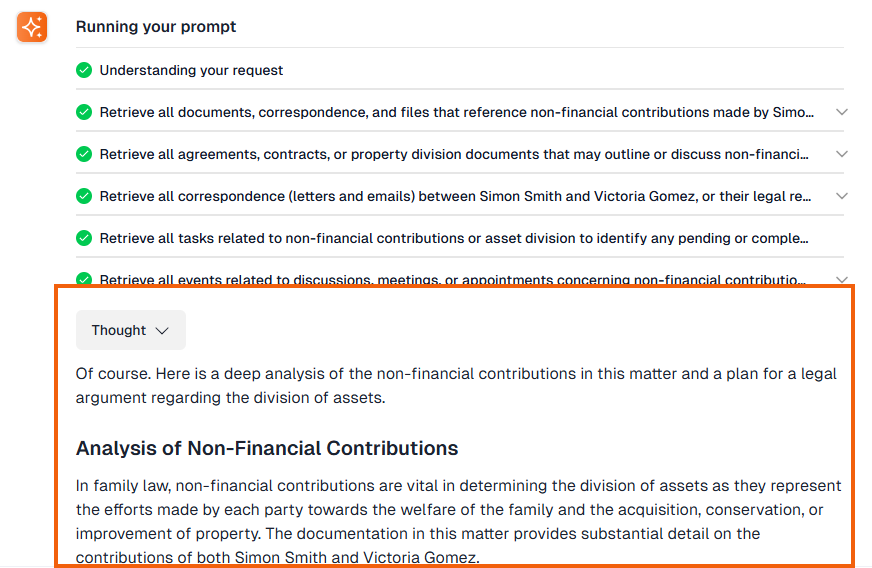Click green checkmark beside Understanding your request
Viewport: 872px width, 568px height.
(84, 71)
